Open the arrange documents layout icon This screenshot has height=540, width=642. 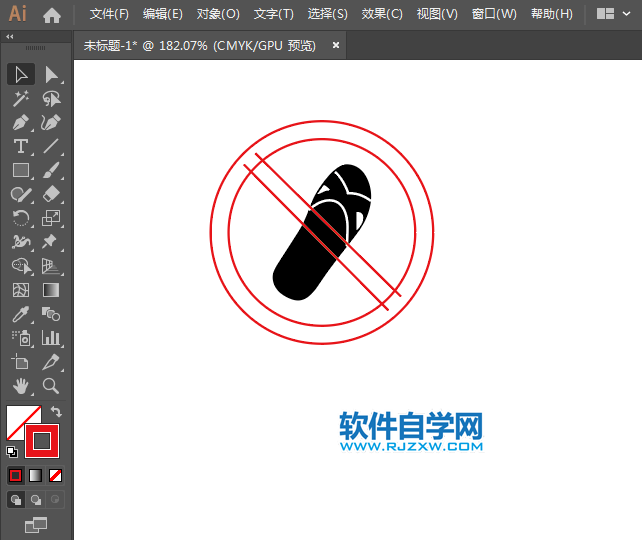(x=605, y=14)
